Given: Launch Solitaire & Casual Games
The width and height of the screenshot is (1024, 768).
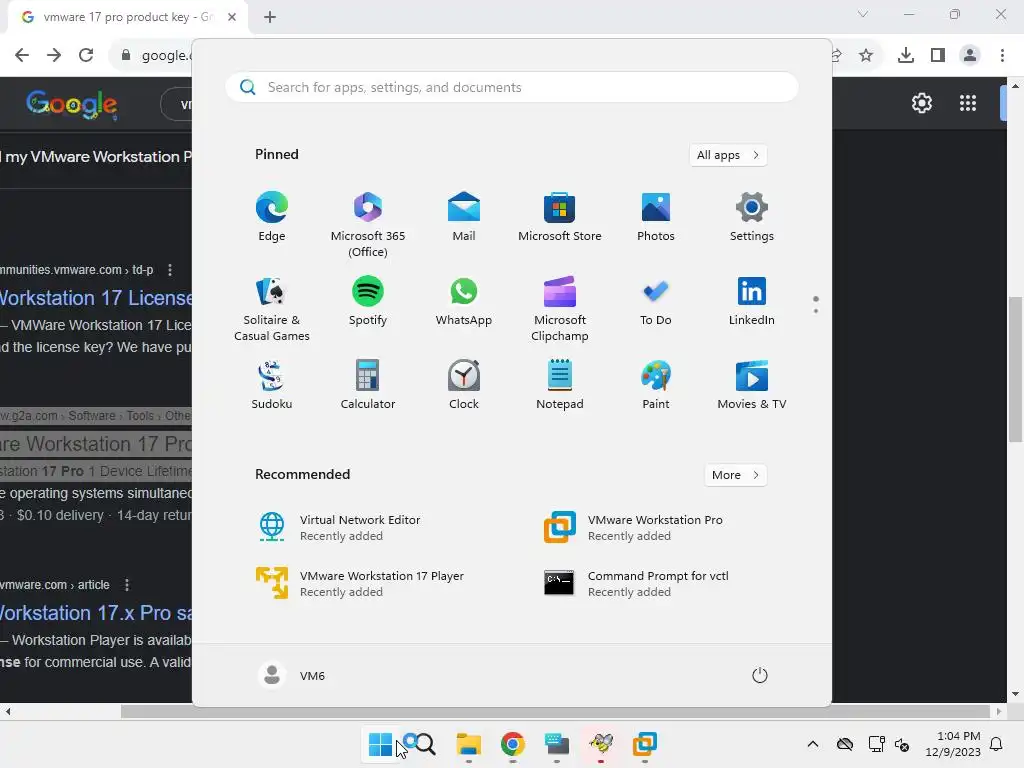Looking at the screenshot, I should (x=272, y=310).
